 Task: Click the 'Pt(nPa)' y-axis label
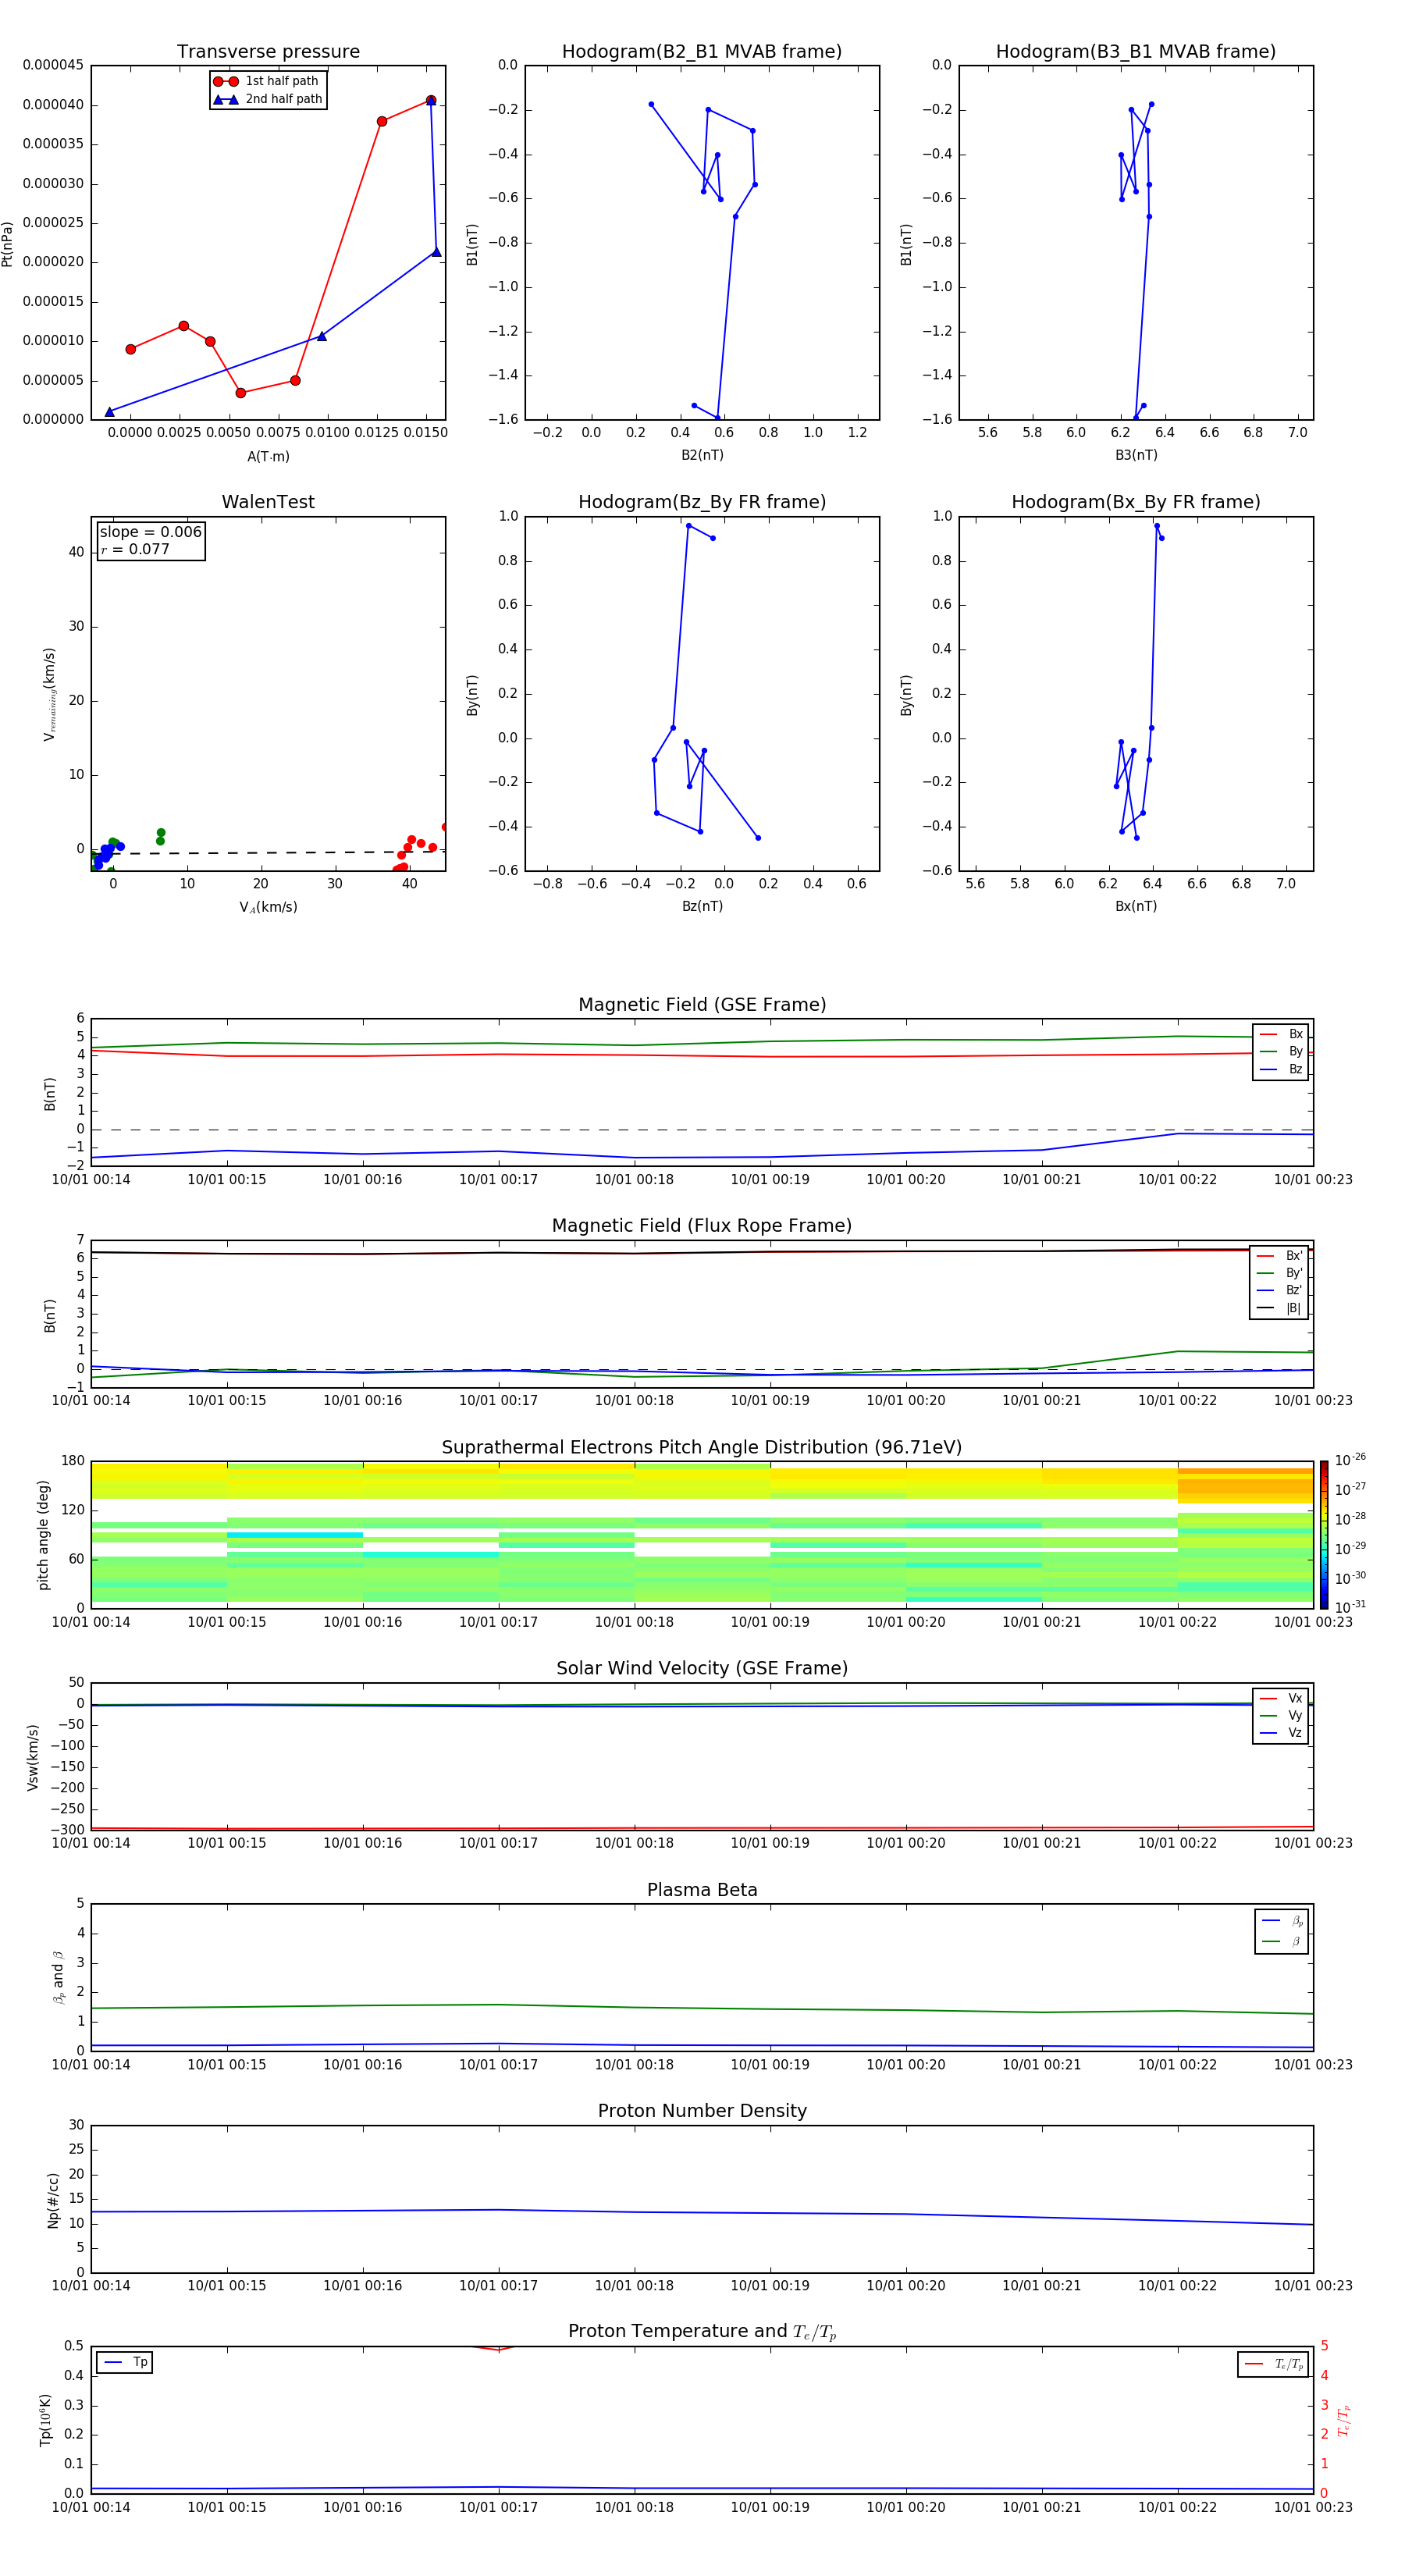pyautogui.click(x=8, y=243)
